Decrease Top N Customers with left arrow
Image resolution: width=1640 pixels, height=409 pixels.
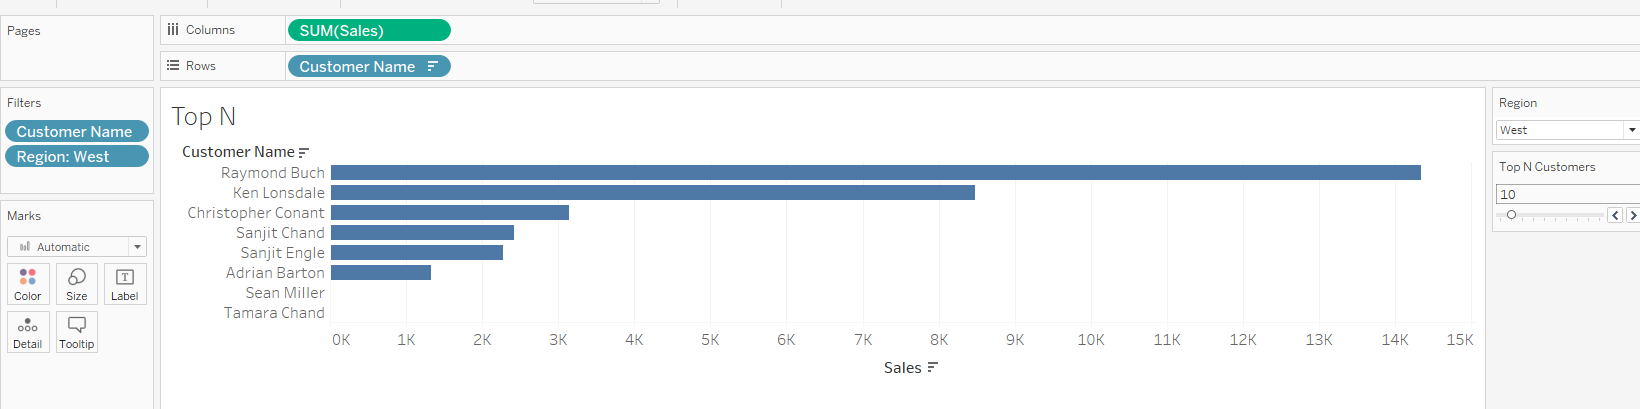click(1614, 215)
